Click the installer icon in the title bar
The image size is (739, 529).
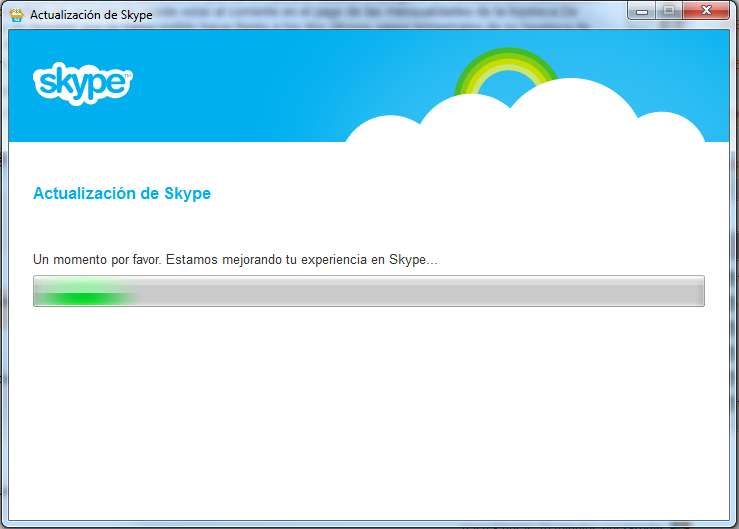(x=16, y=15)
